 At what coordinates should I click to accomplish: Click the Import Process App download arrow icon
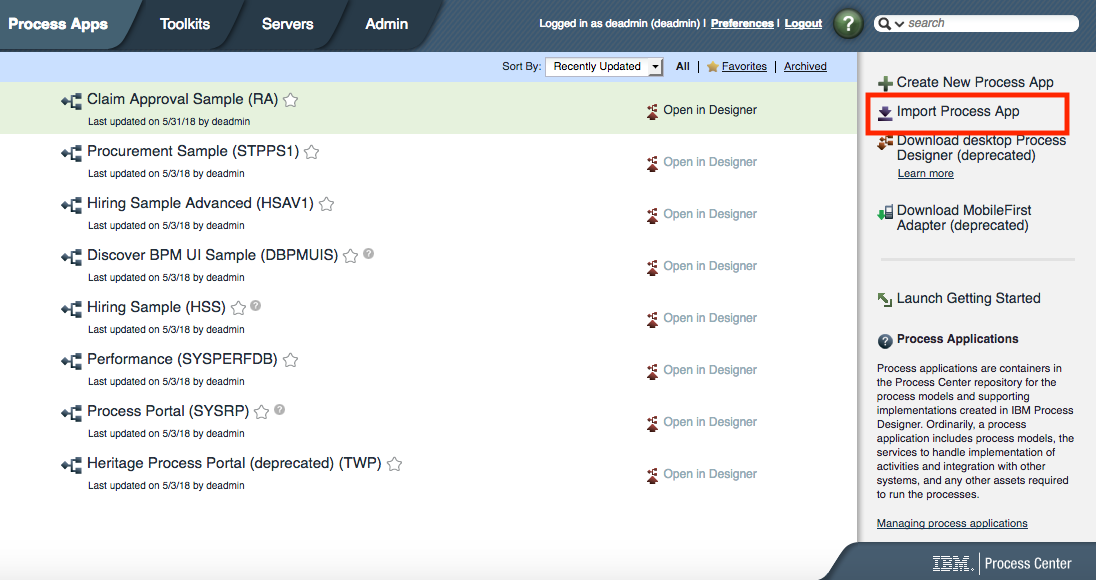[x=885, y=113]
